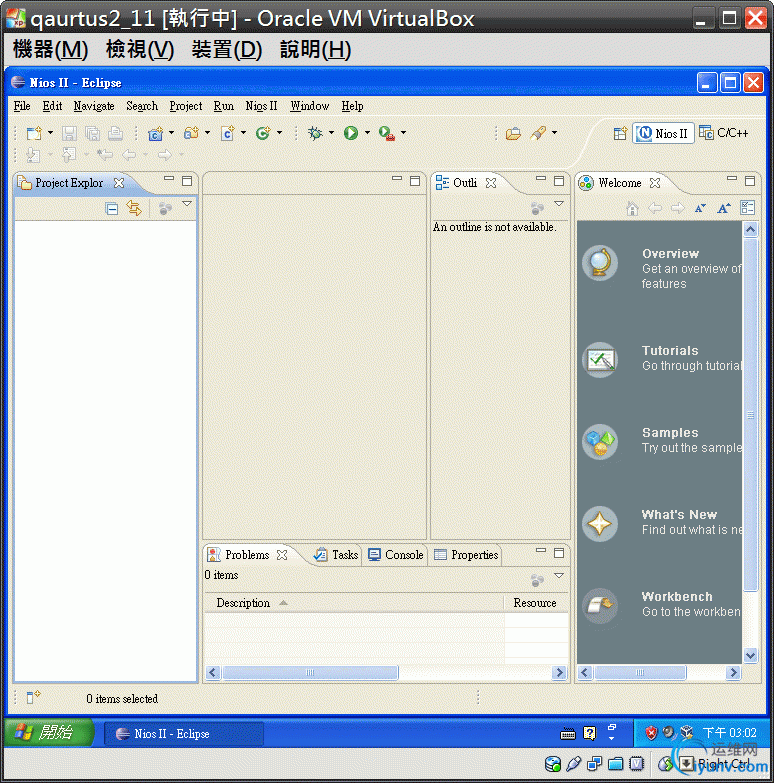Click the Save All toolbar icon
Viewport: 774px width, 783px height.
[x=92, y=133]
